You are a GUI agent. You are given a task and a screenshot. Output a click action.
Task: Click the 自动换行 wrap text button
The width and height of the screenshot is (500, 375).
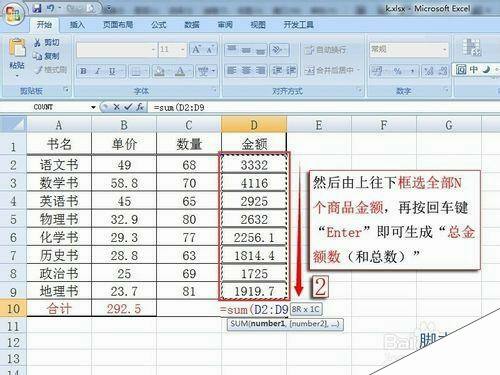coord(325,50)
